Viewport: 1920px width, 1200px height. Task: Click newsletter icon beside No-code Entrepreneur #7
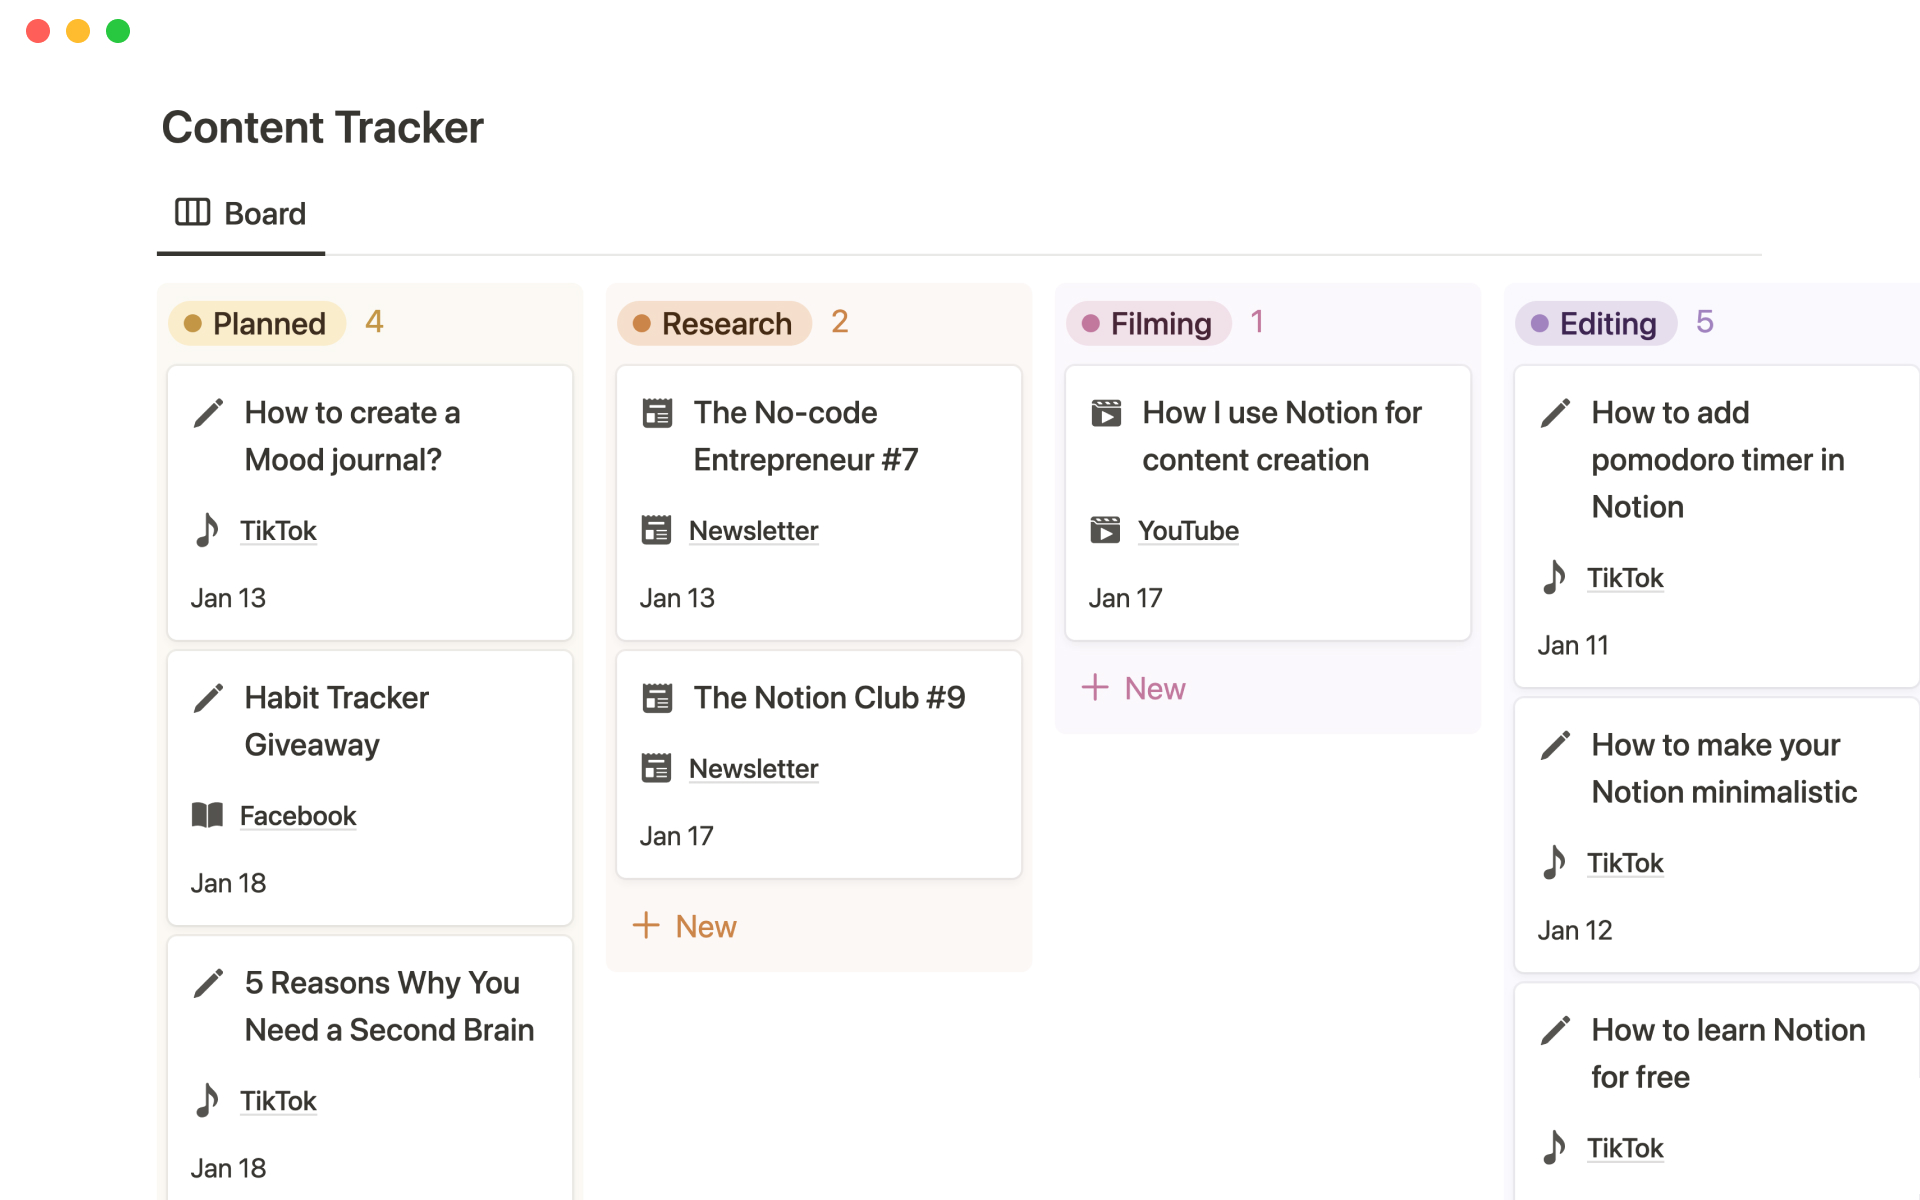coord(657,413)
